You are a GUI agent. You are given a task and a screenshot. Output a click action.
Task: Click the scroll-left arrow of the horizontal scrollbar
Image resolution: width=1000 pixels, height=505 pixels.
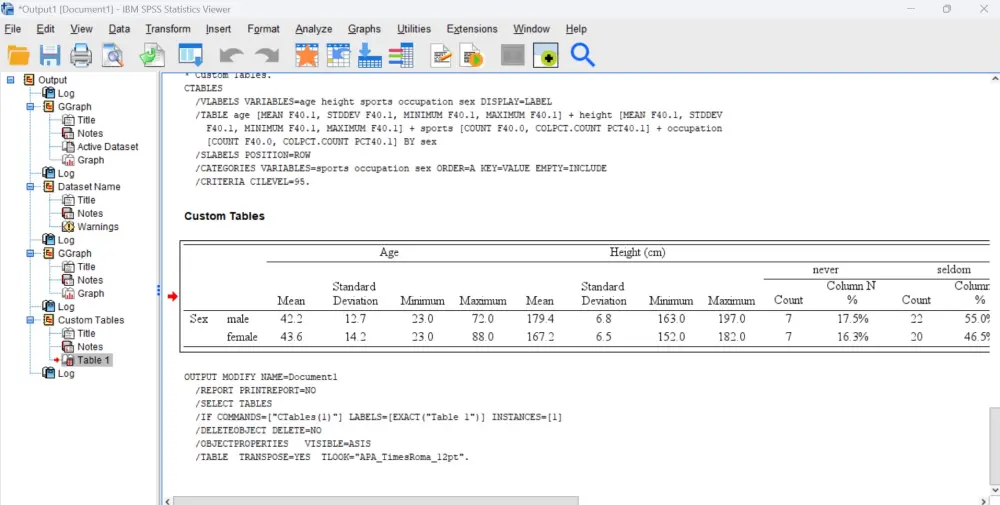[168, 501]
